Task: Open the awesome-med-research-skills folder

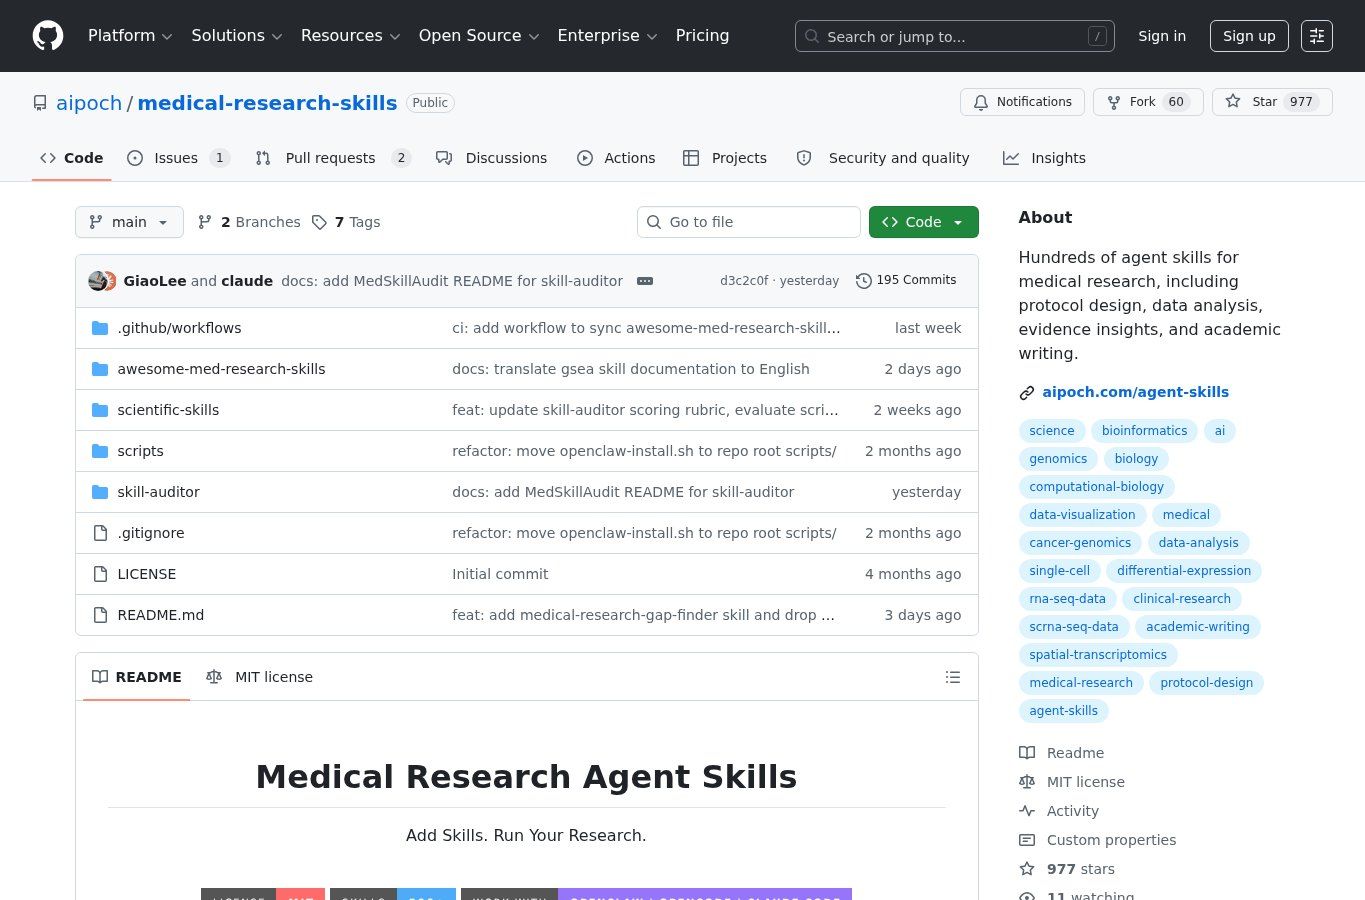Action: click(221, 369)
